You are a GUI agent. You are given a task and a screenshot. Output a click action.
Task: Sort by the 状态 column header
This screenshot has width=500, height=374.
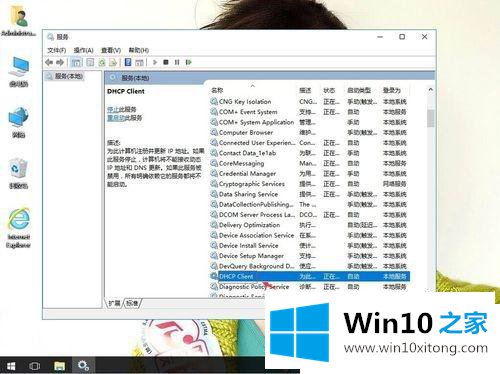coord(329,90)
